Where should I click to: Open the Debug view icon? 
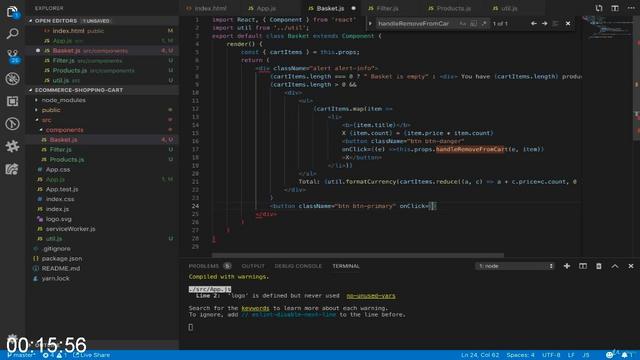coord(12,78)
